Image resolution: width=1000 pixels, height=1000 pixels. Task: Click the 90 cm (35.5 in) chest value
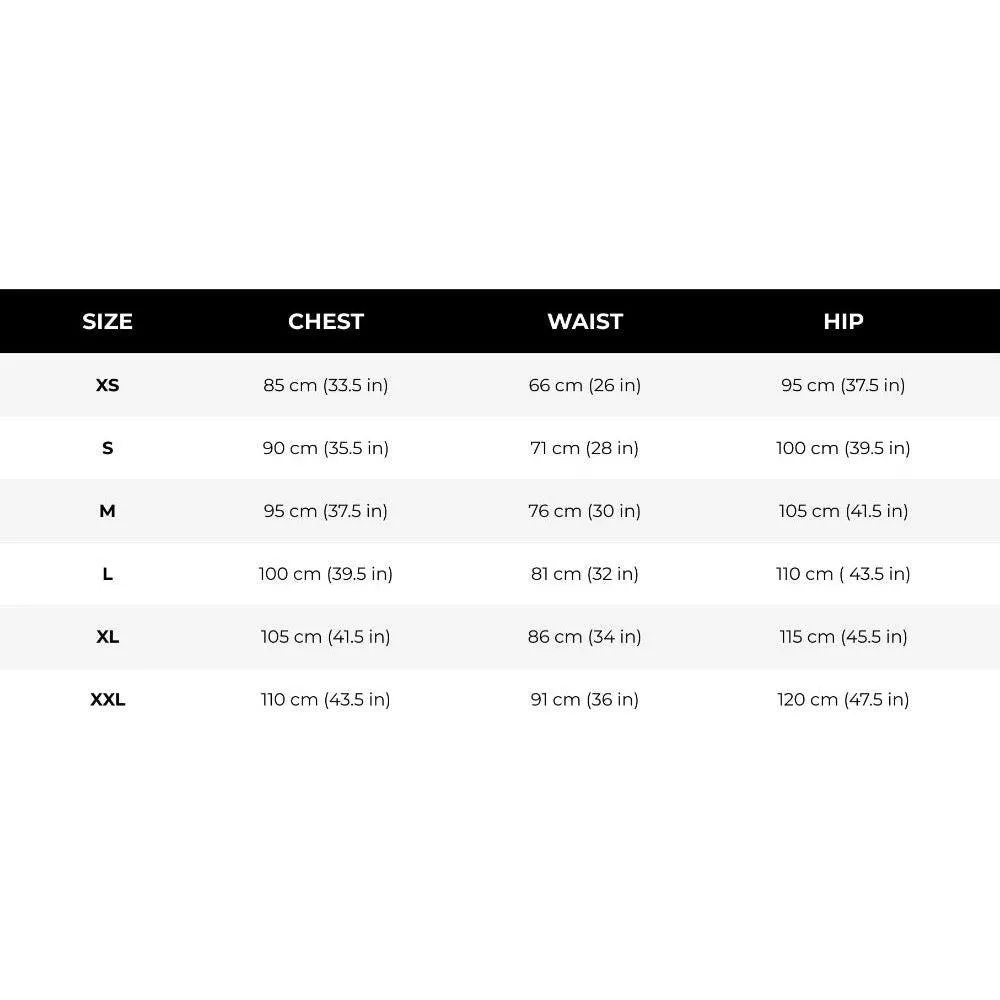326,448
